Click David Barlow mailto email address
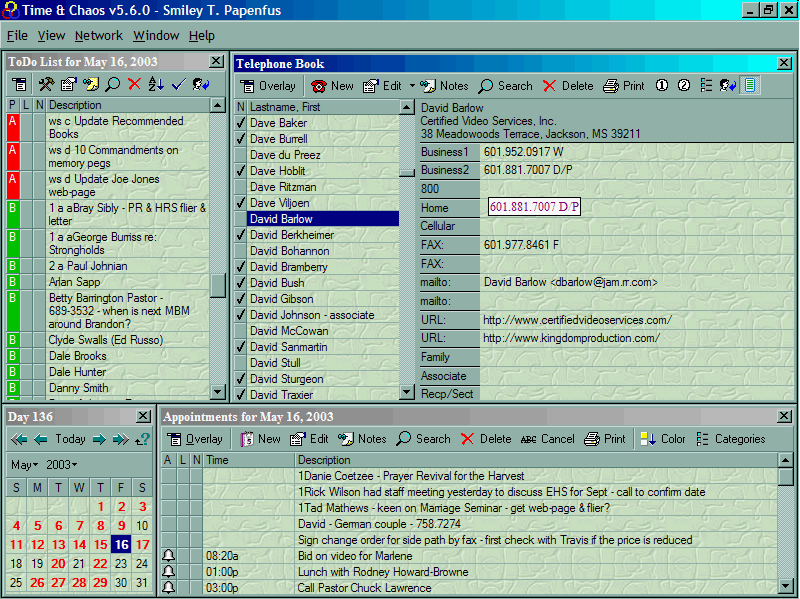Viewport: 800px width, 599px height. [570, 282]
